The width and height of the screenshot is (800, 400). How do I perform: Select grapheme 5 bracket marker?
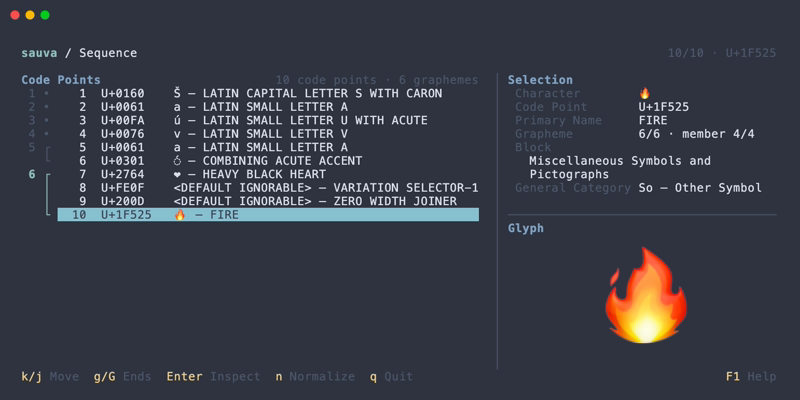48,154
